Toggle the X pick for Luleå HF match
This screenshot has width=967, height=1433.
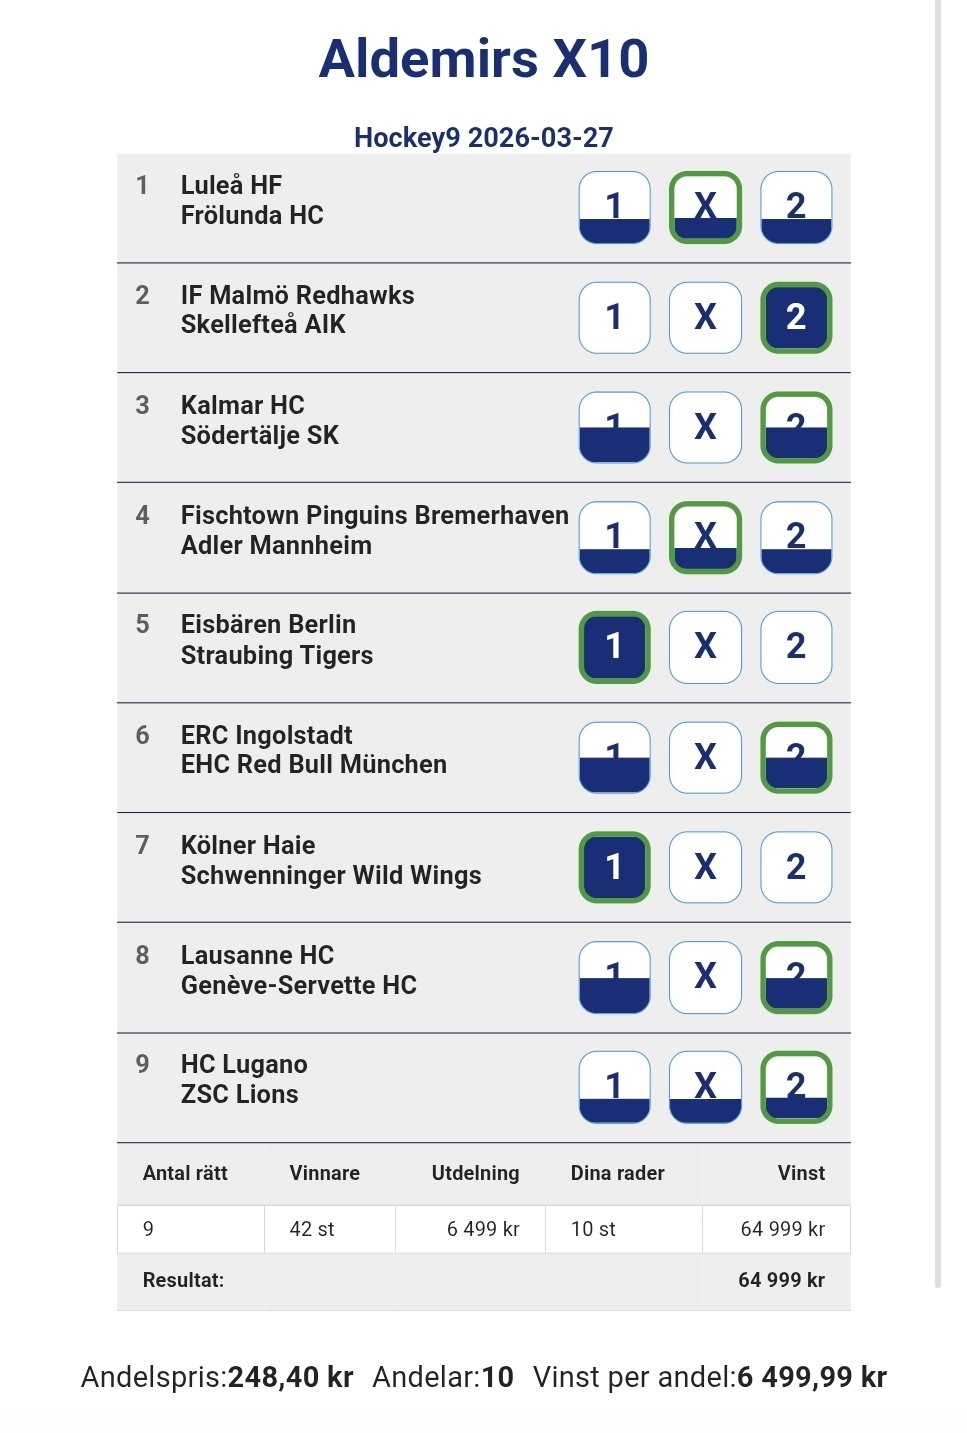click(705, 207)
